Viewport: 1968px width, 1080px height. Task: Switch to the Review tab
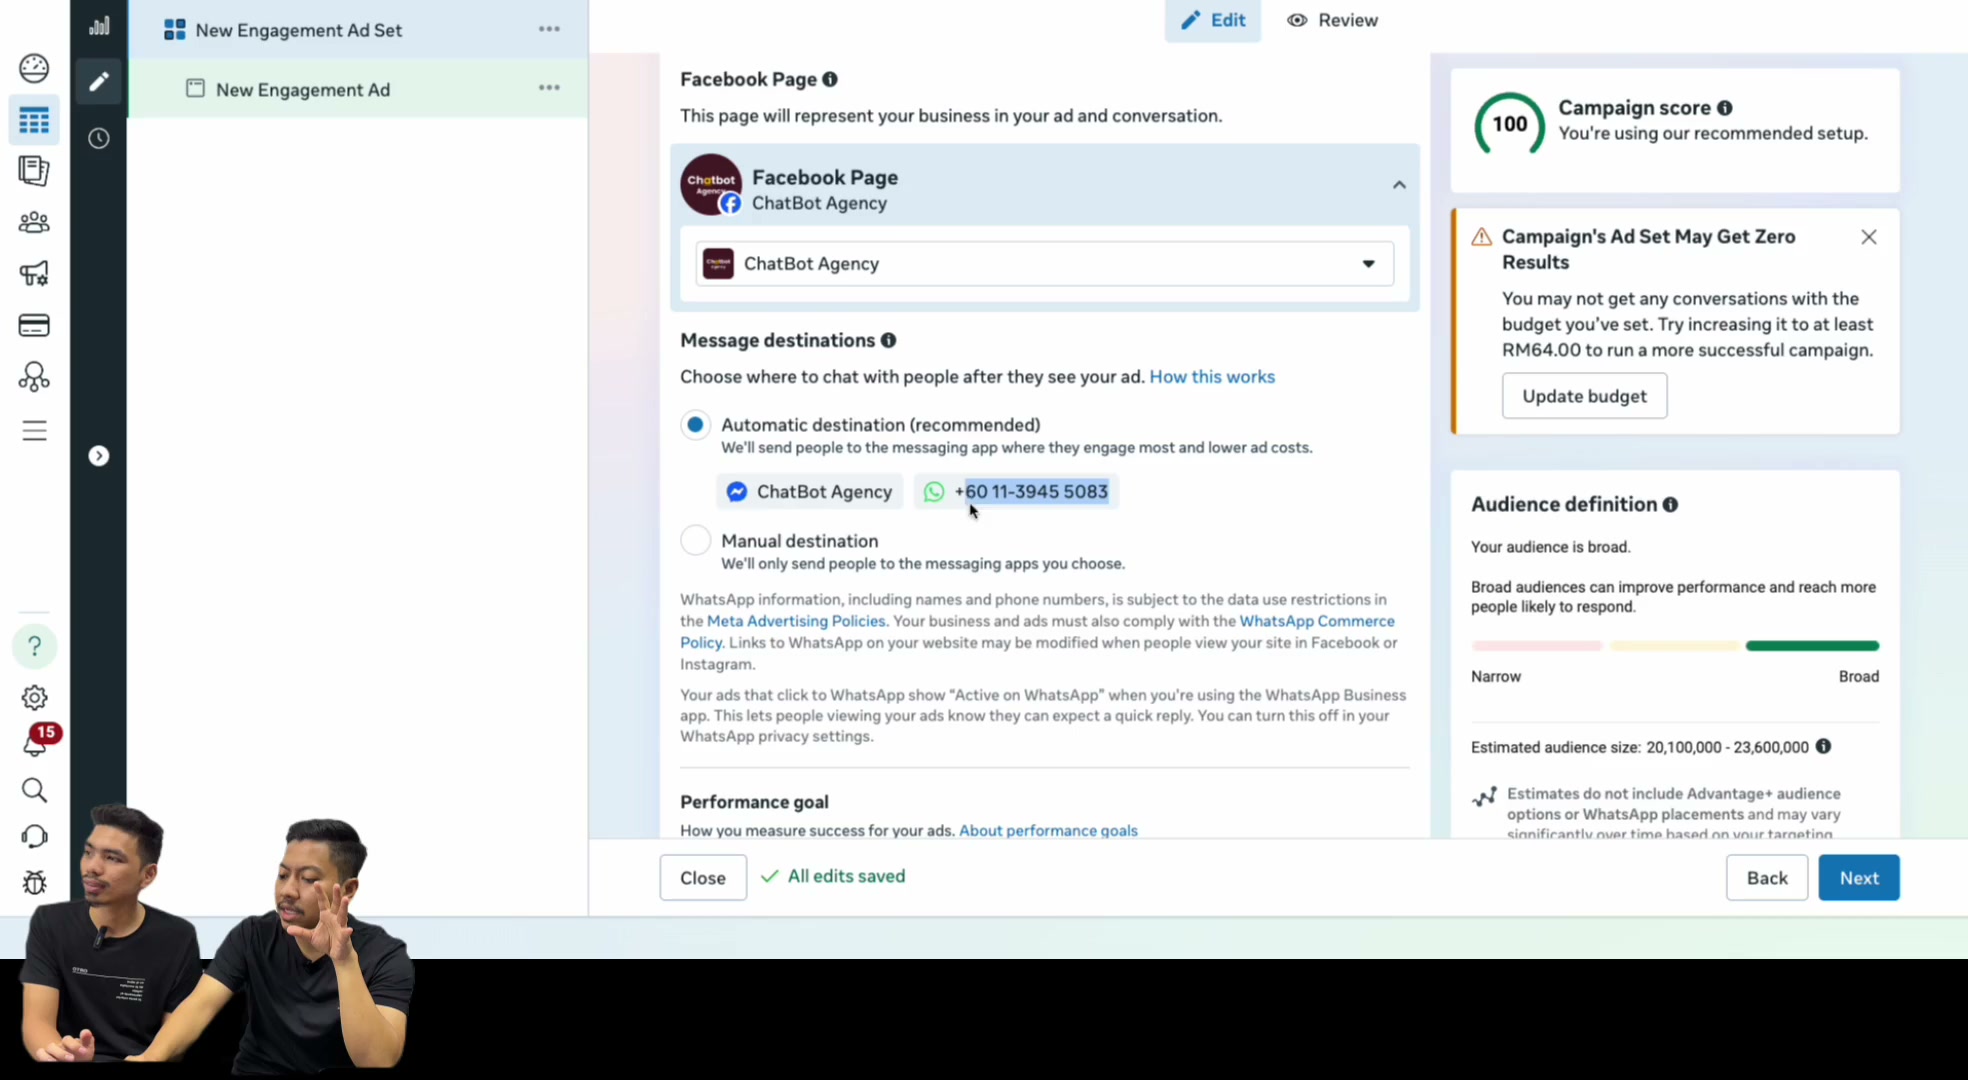click(1332, 20)
